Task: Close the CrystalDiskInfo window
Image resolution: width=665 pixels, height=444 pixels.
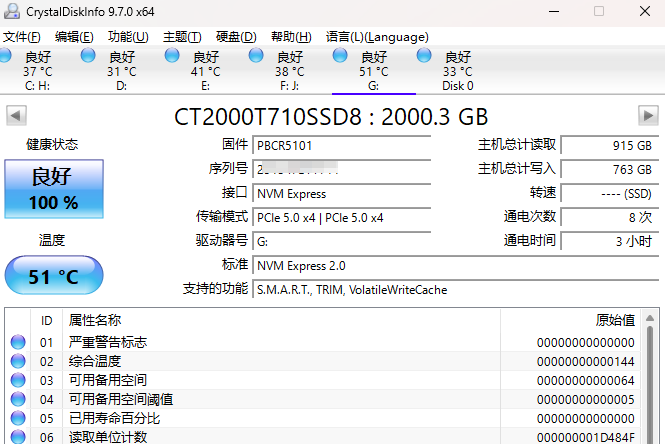Action: click(x=645, y=11)
